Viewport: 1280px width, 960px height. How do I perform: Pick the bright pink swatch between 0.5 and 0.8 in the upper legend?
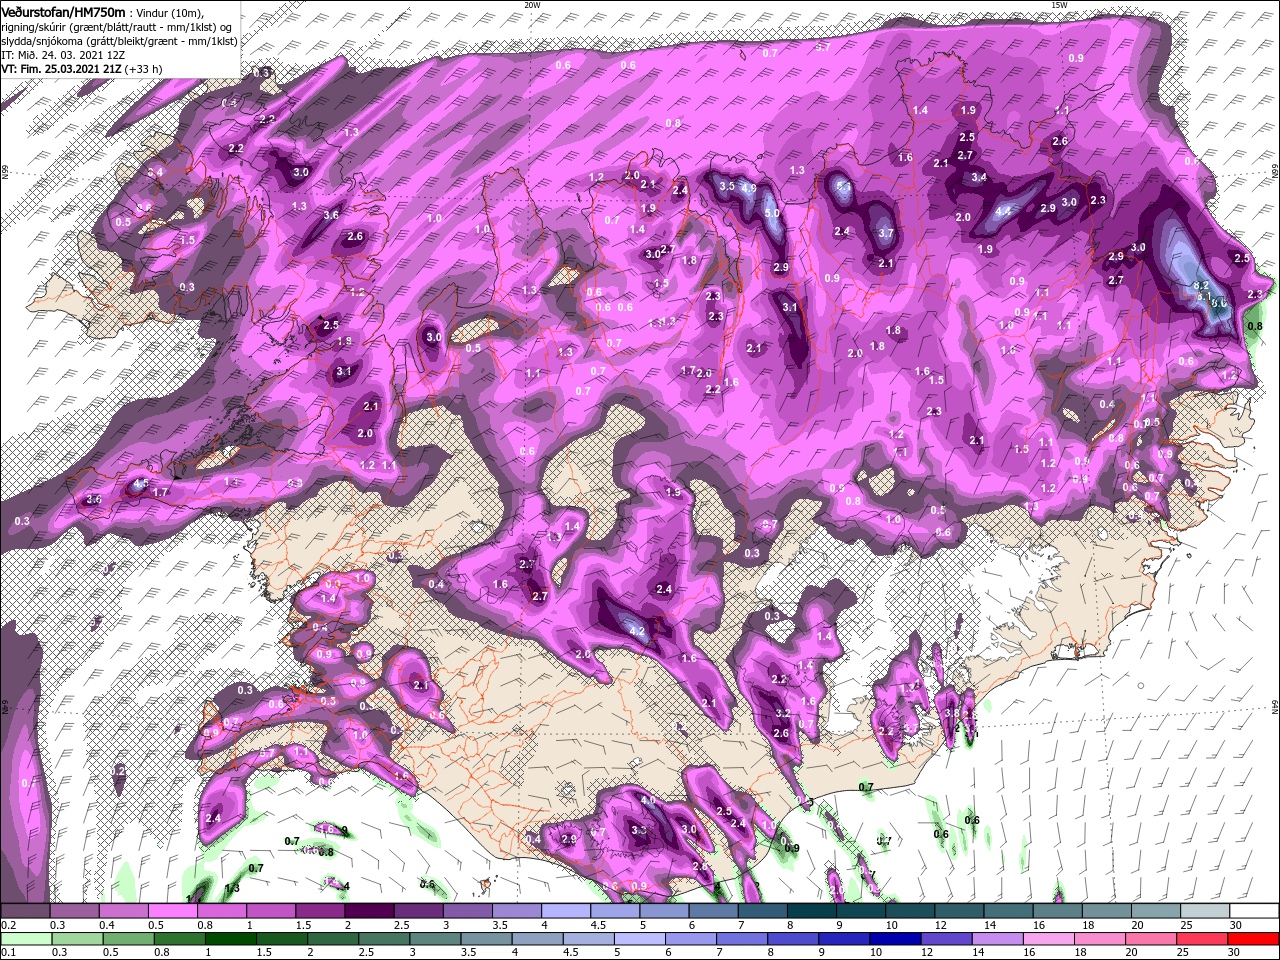click(x=172, y=911)
